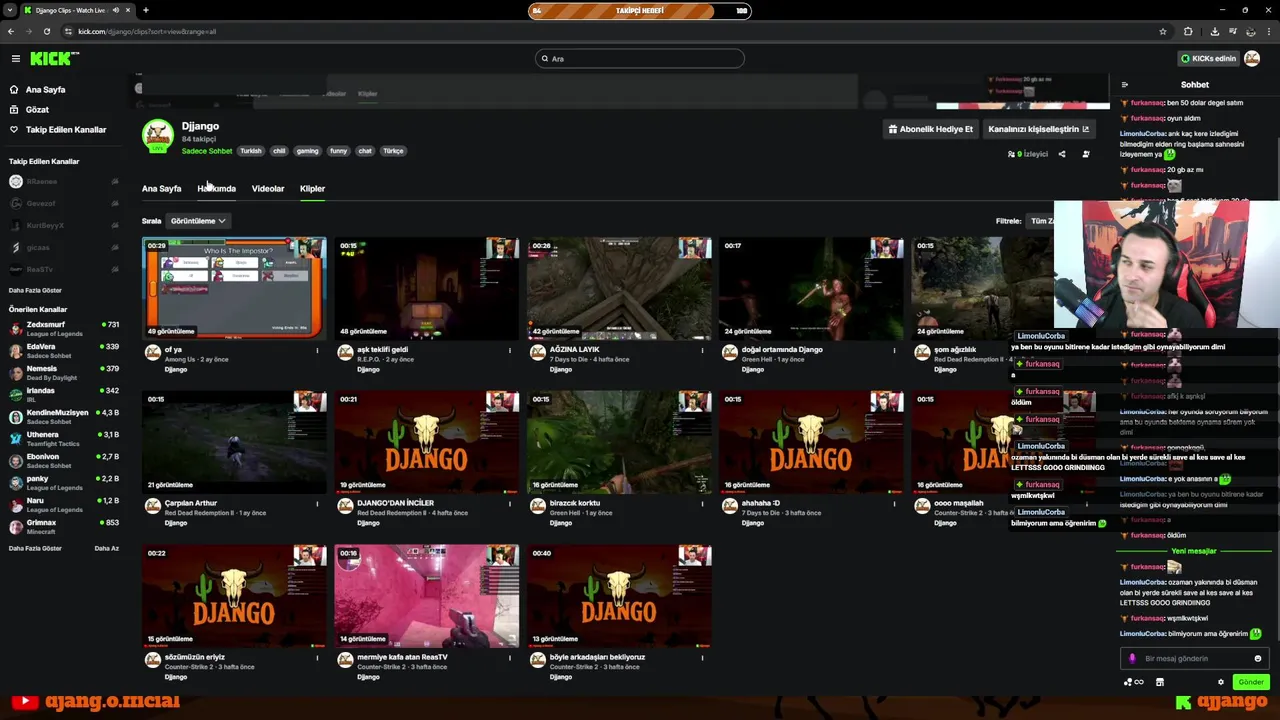Open options menu of 'AĞZINA LAYIK' clip
The width and height of the screenshot is (1280, 720).
pyautogui.click(x=702, y=350)
